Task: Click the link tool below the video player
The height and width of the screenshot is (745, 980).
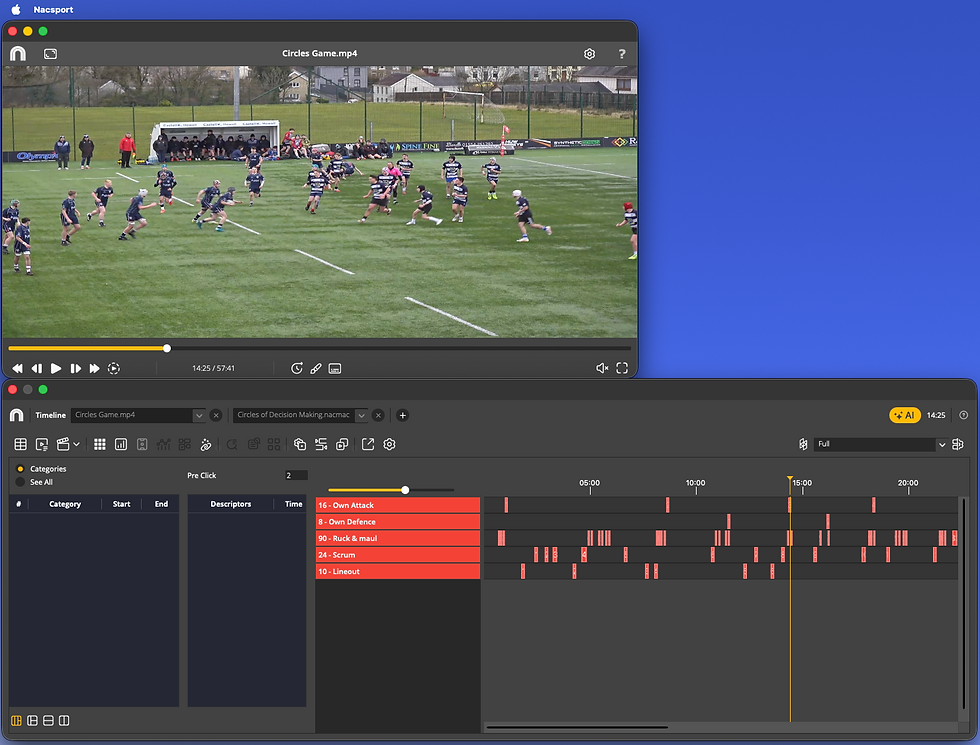Action: [x=316, y=368]
